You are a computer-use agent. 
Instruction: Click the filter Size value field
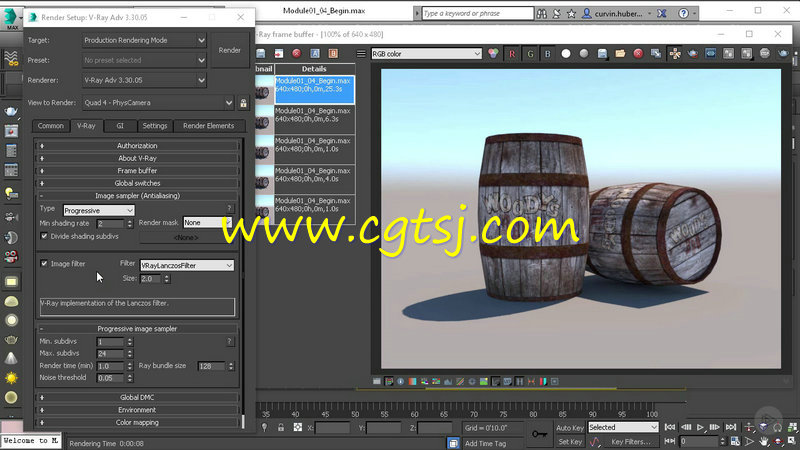coord(150,279)
